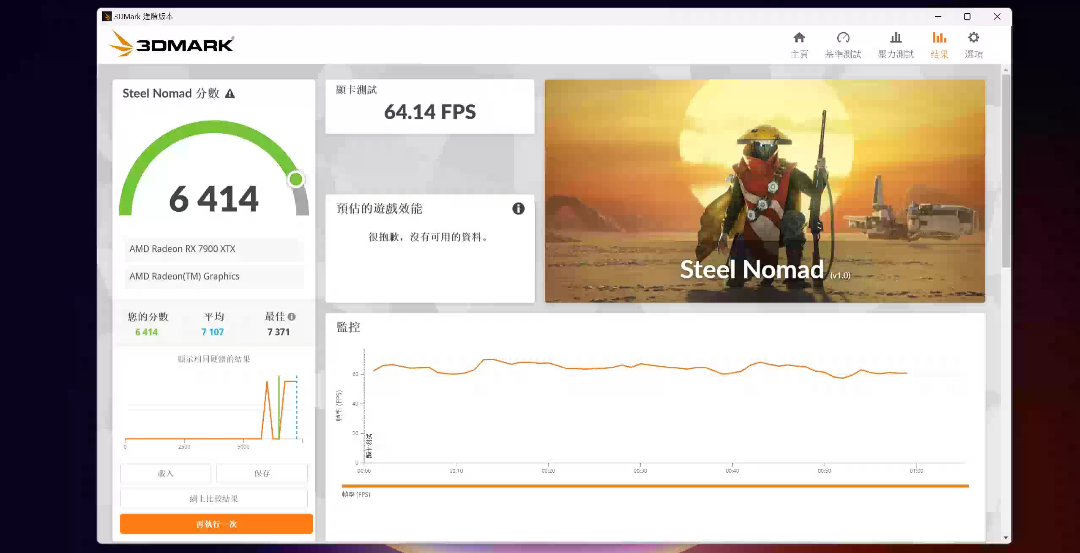Select the orange Results (結果) tab
Screen dimensions: 1080x553
pos(939,44)
